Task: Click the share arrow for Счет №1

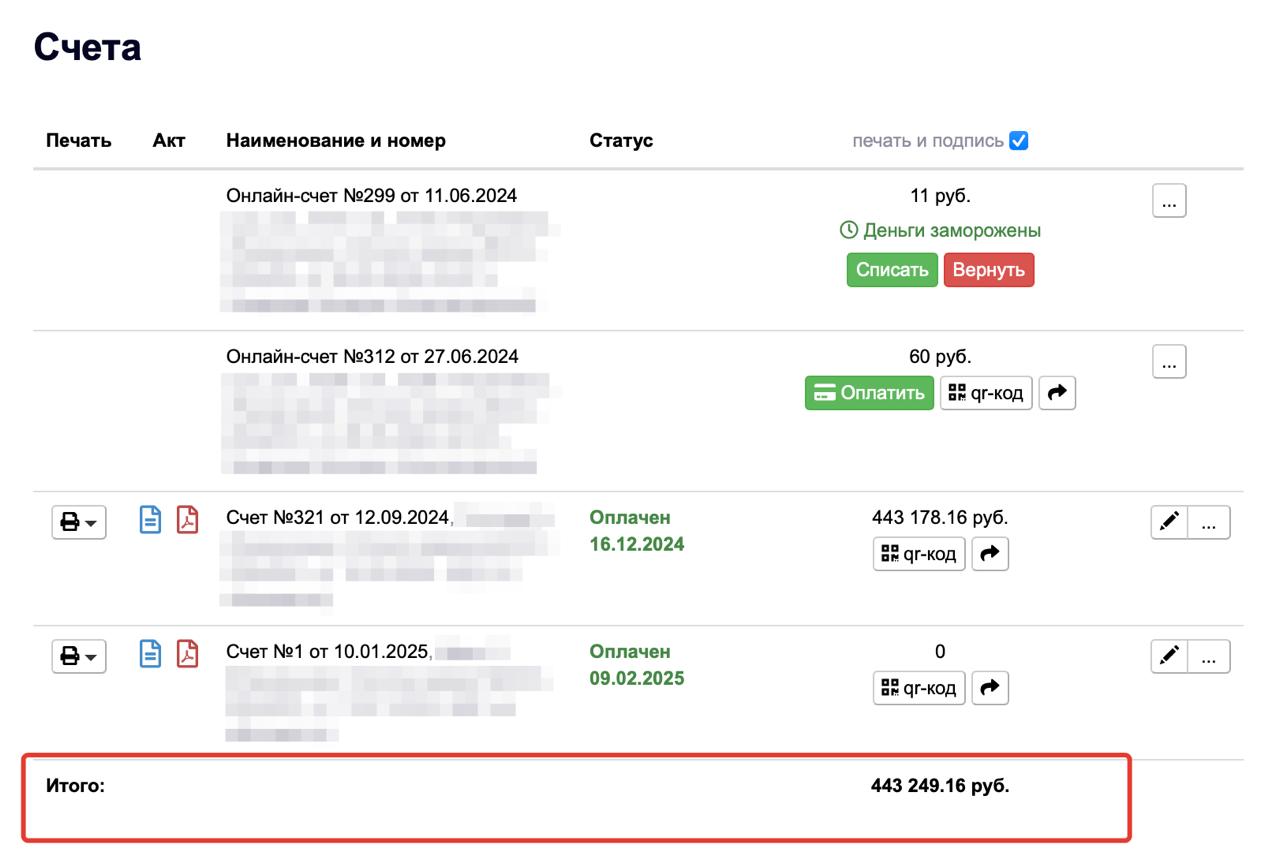Action: click(x=990, y=688)
